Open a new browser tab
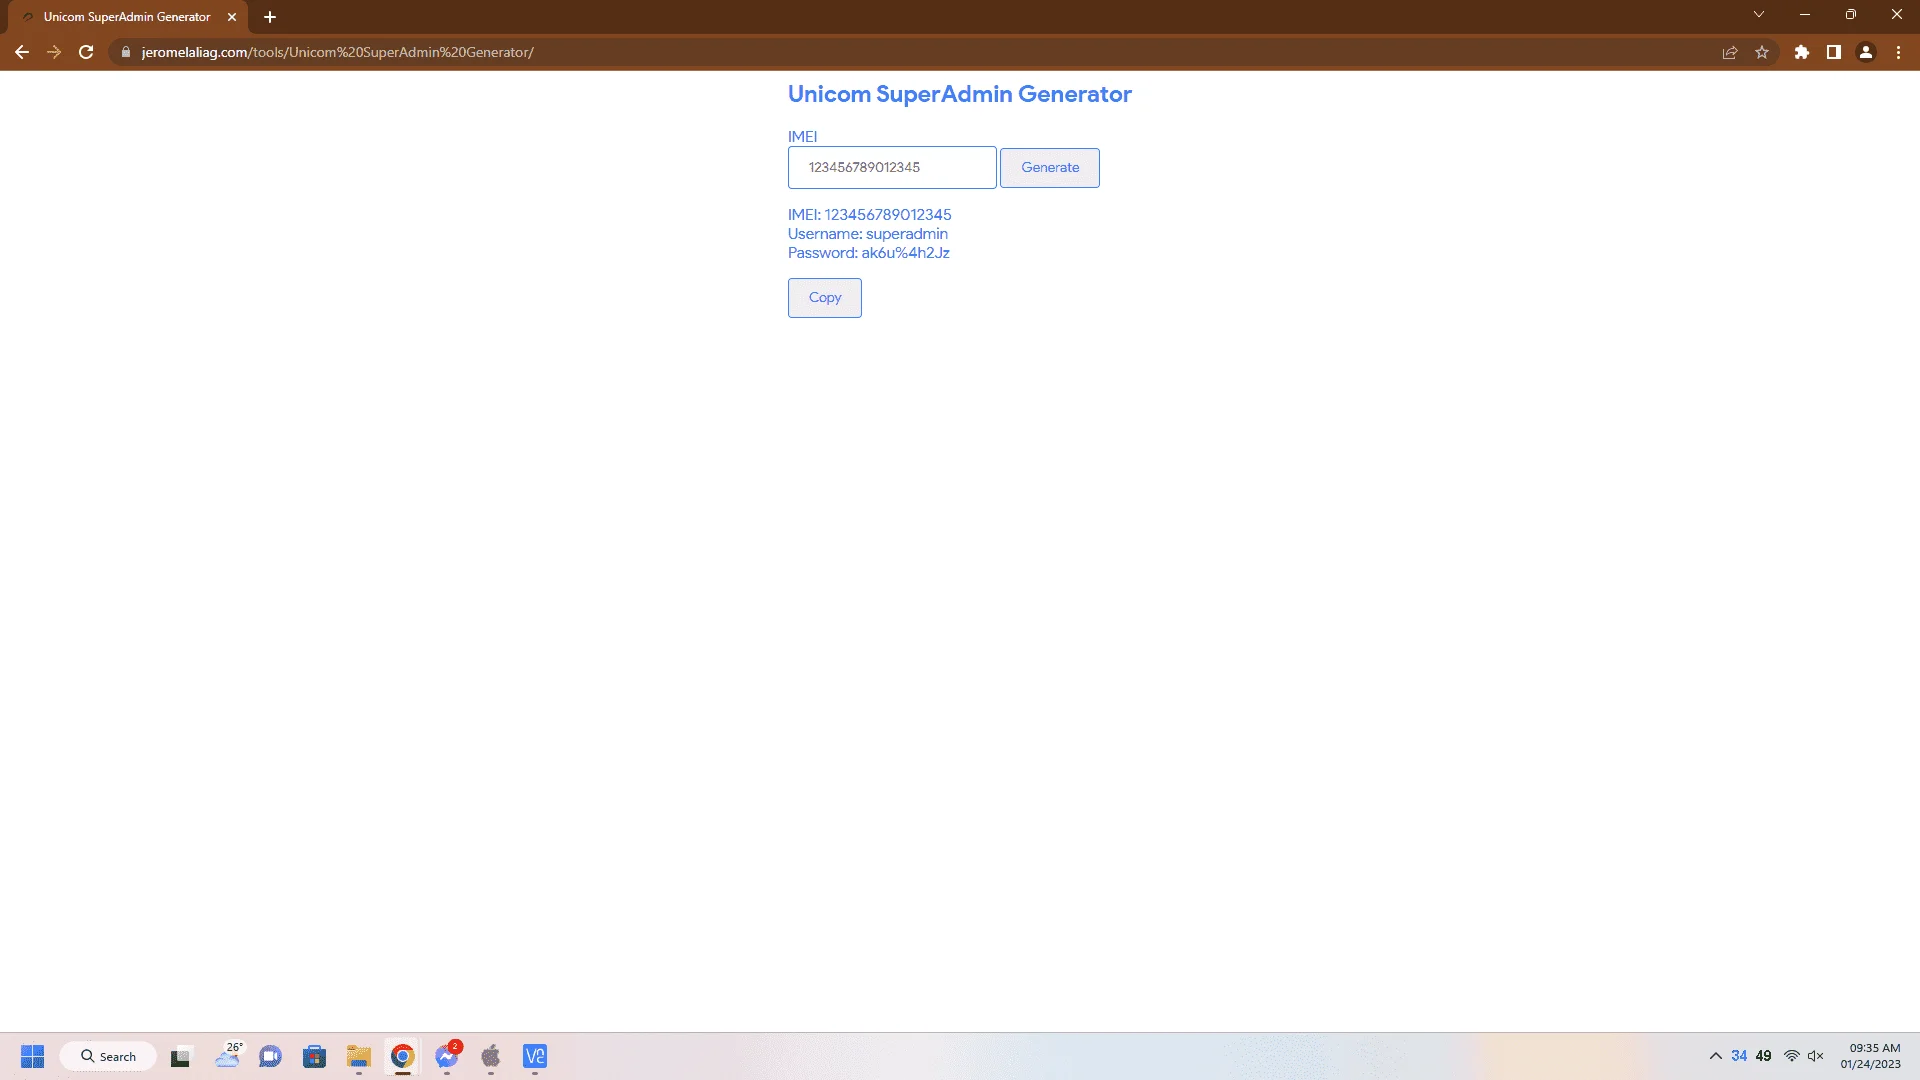Screen dimensions: 1920x1080 (x=270, y=17)
